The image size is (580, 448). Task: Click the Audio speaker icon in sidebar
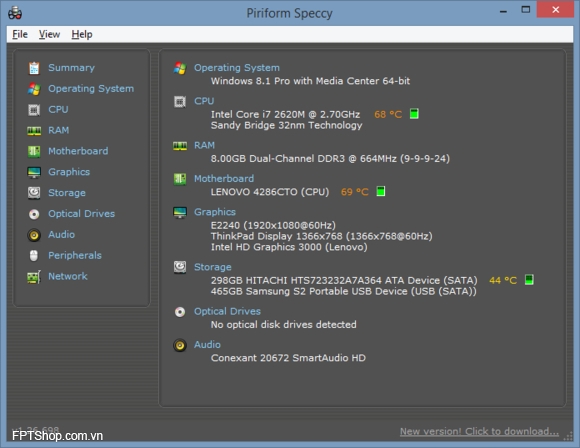pos(34,235)
